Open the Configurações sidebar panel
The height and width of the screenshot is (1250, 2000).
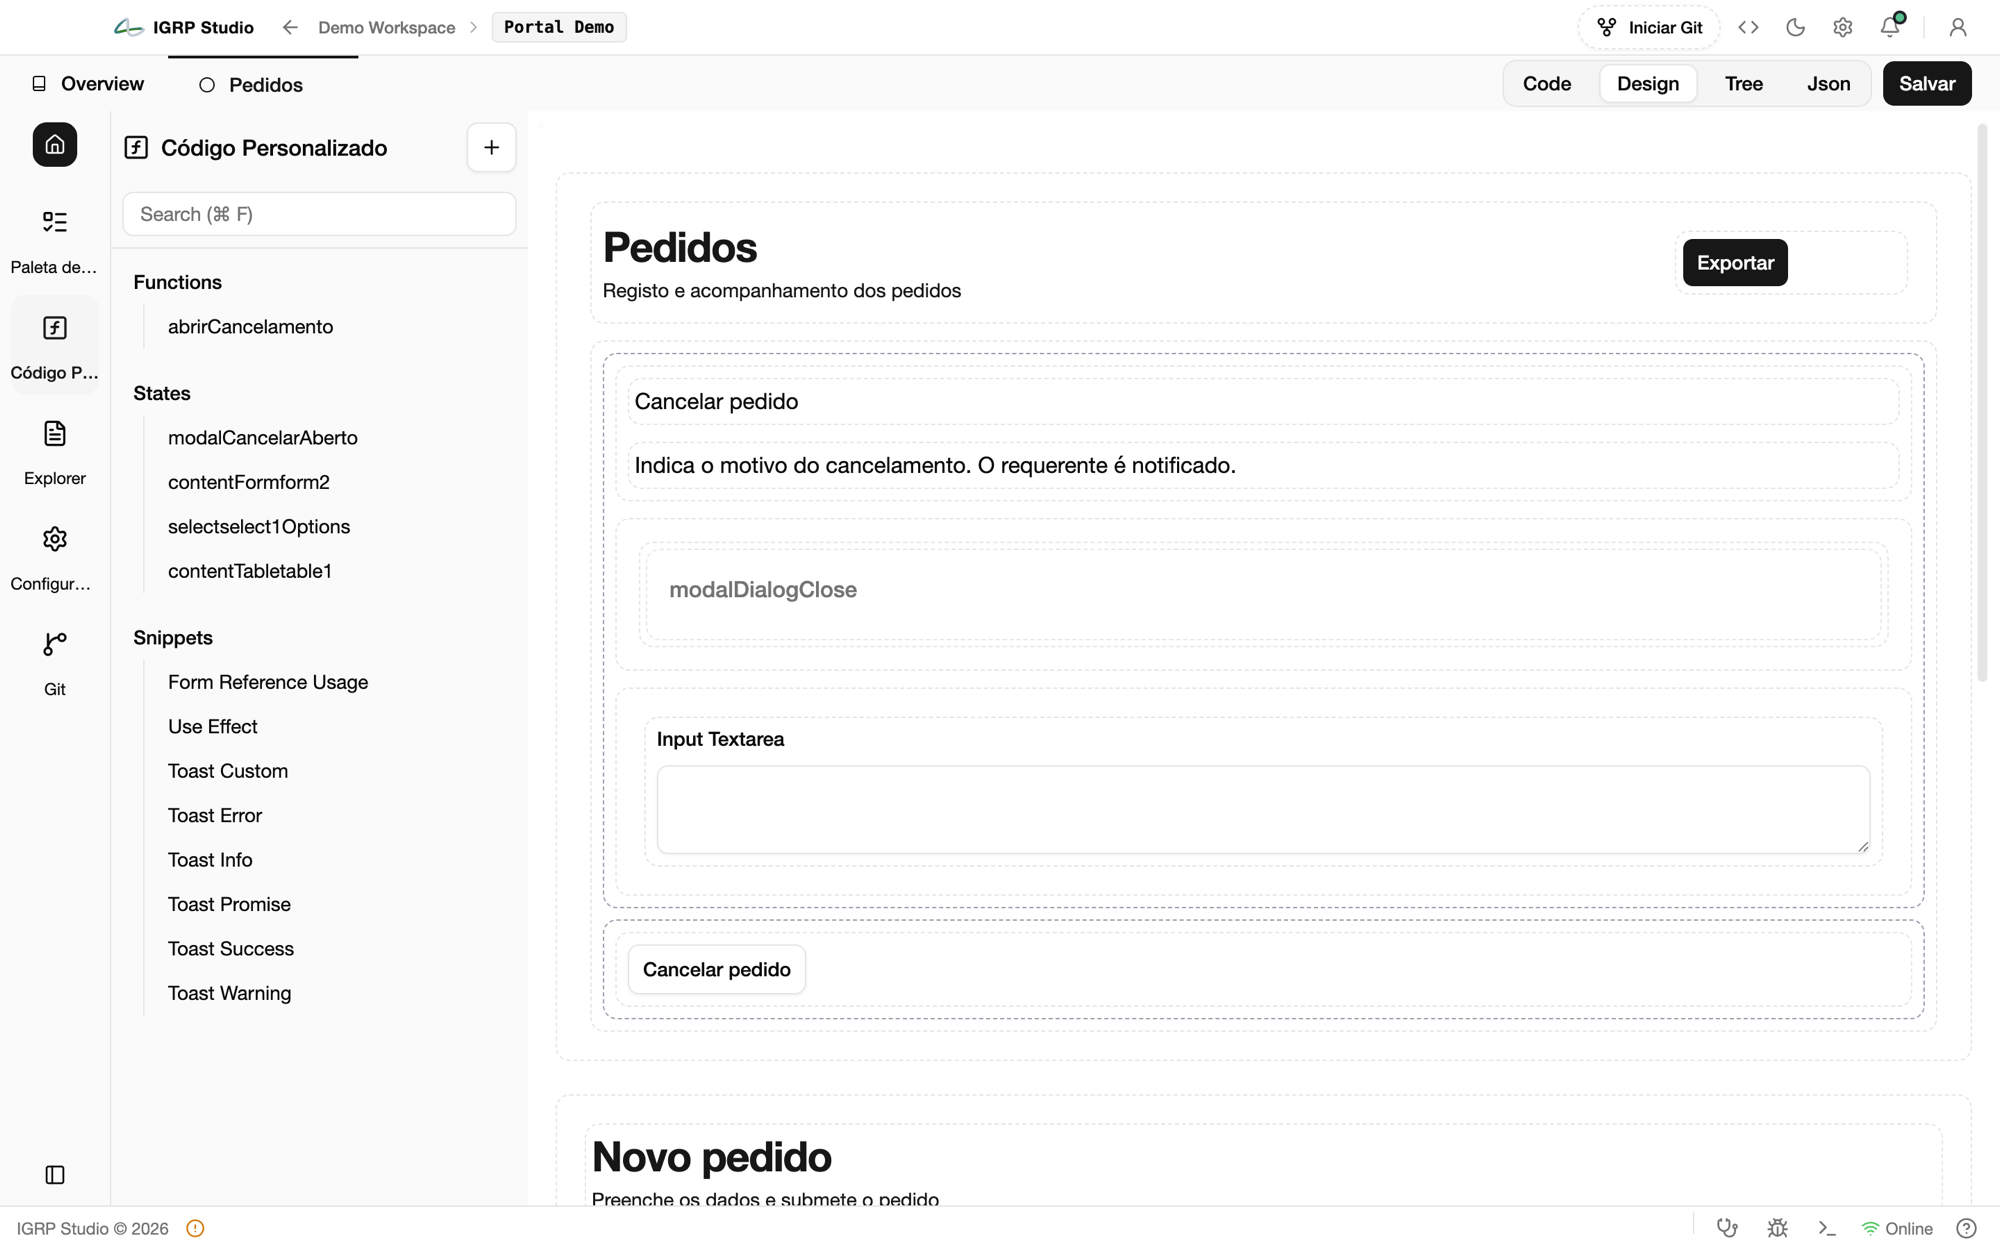(55, 558)
